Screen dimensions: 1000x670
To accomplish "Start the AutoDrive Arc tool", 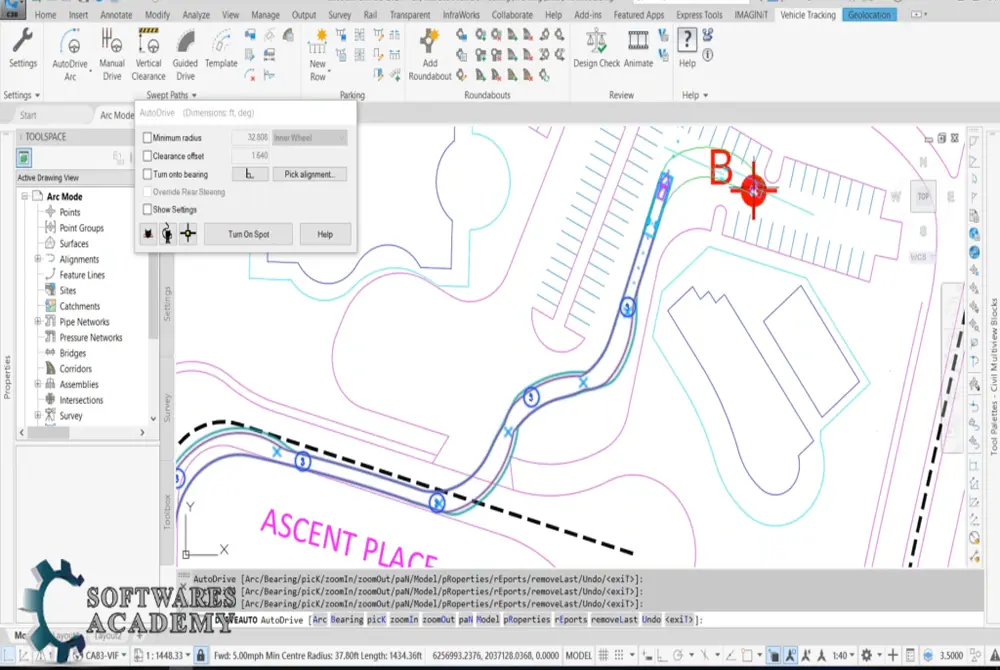I will pos(70,55).
